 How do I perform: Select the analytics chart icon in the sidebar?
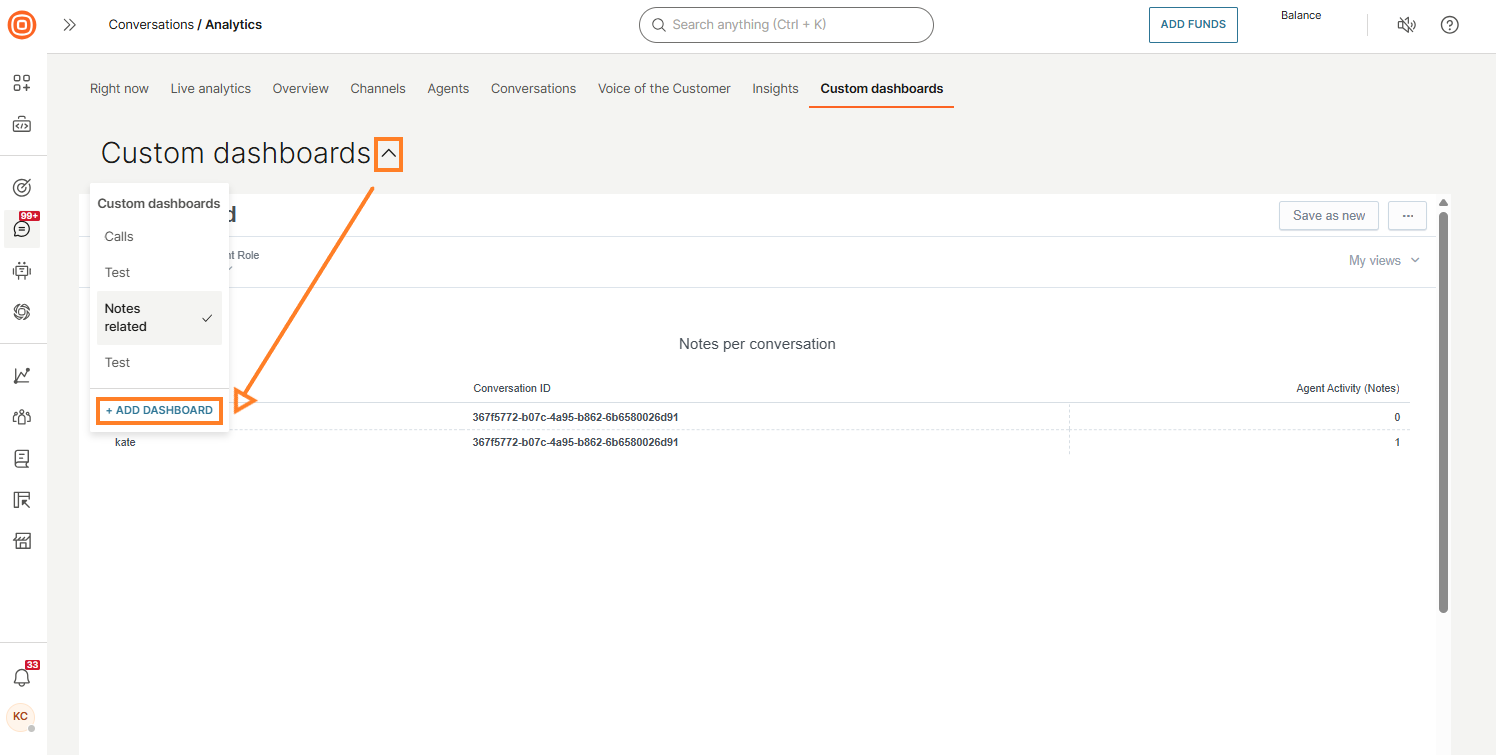(21, 374)
